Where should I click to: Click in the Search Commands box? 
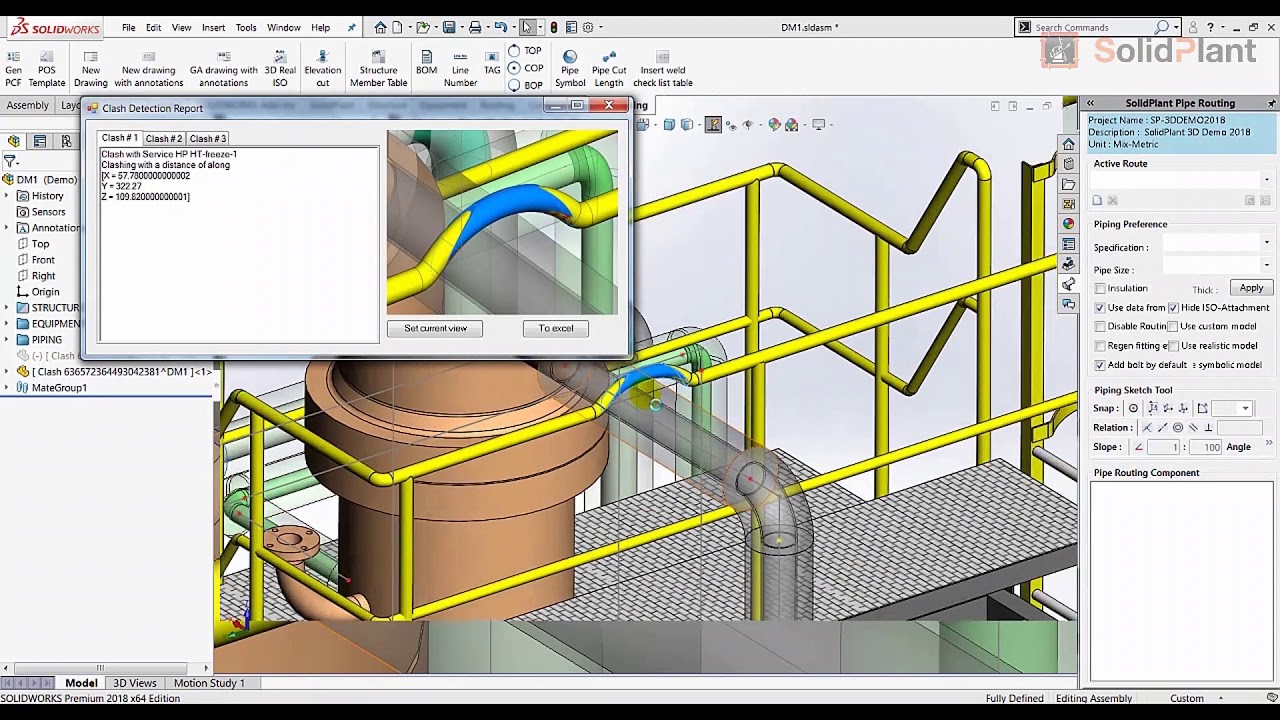1092,27
